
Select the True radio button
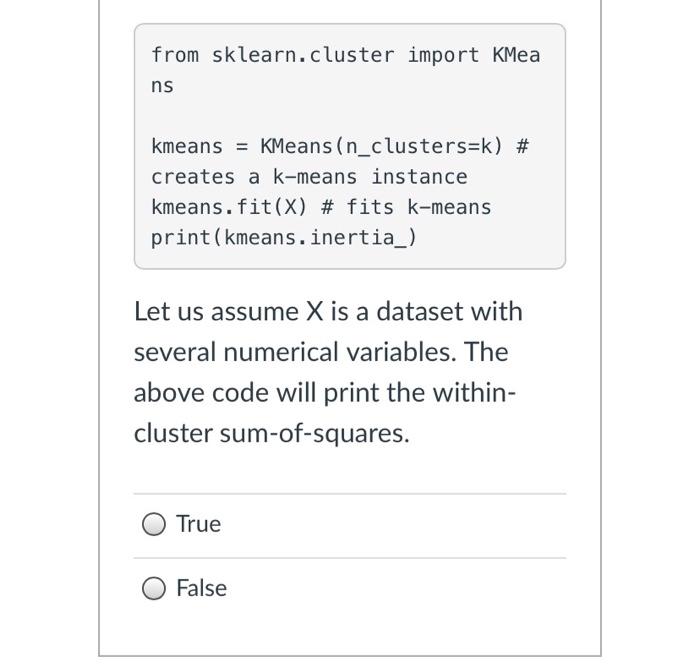[154, 524]
